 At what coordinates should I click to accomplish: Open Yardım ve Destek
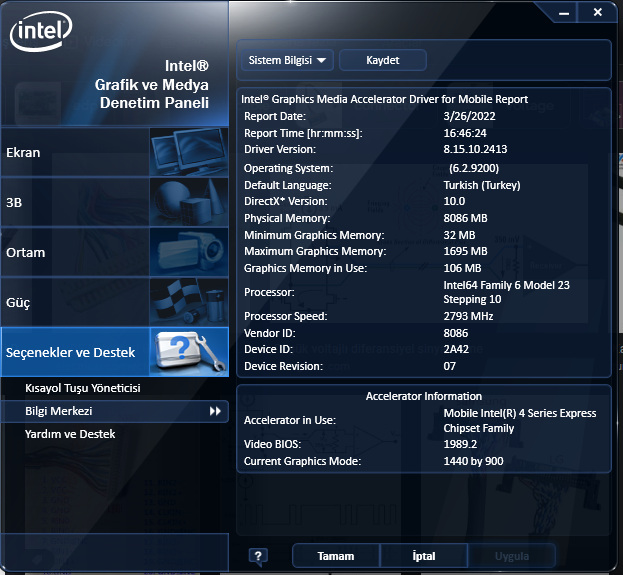coord(70,434)
